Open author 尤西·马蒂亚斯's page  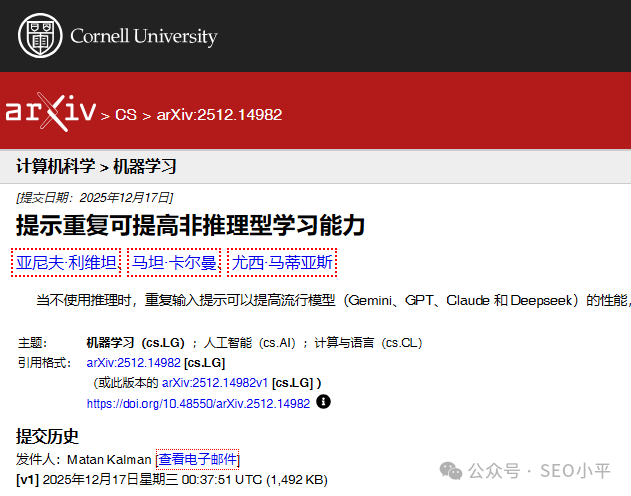282,263
